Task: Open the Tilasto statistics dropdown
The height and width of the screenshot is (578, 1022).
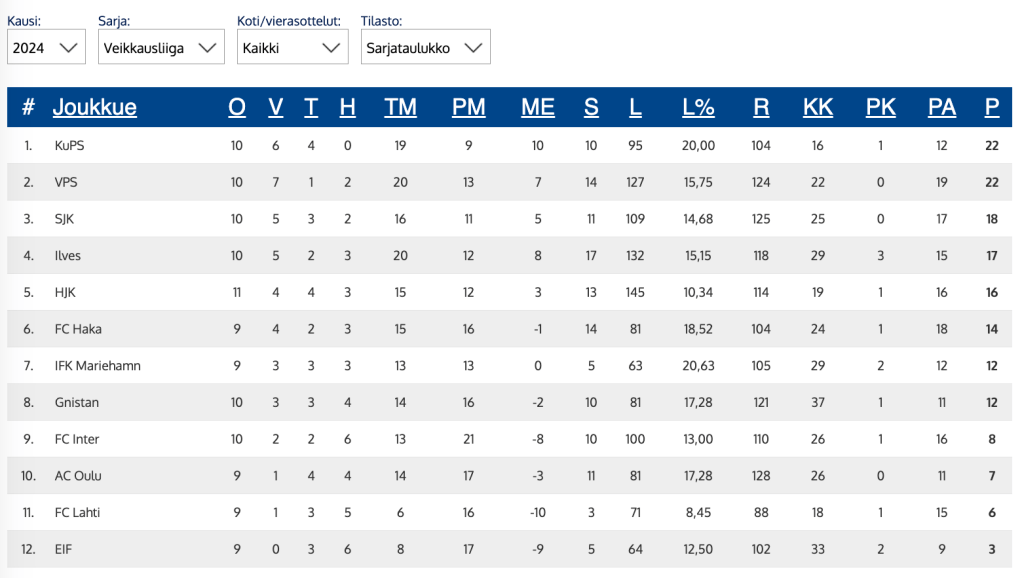Action: (425, 47)
